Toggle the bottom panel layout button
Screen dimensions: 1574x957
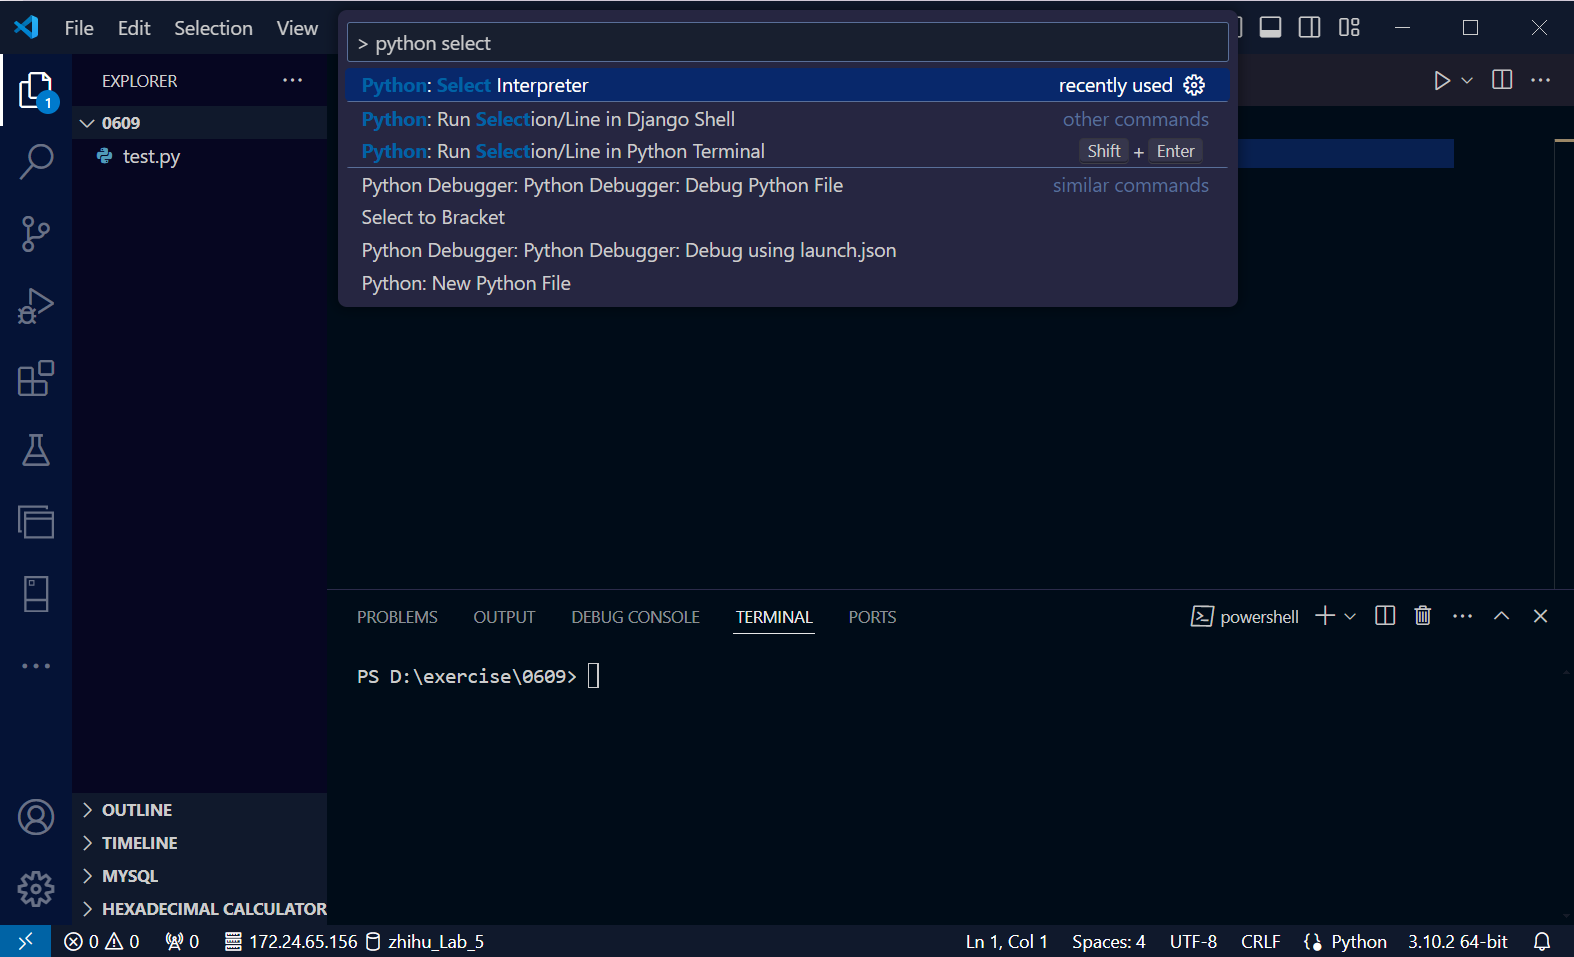click(1270, 27)
